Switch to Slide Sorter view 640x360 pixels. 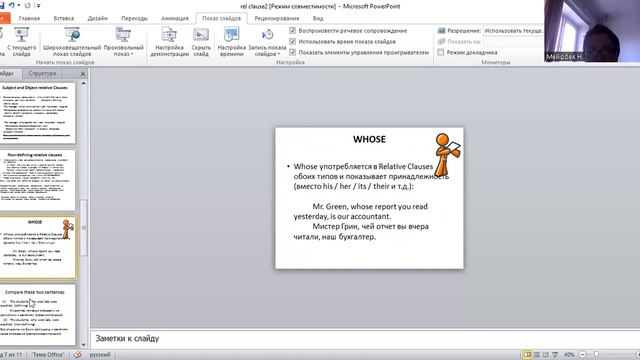pyautogui.click(x=537, y=355)
